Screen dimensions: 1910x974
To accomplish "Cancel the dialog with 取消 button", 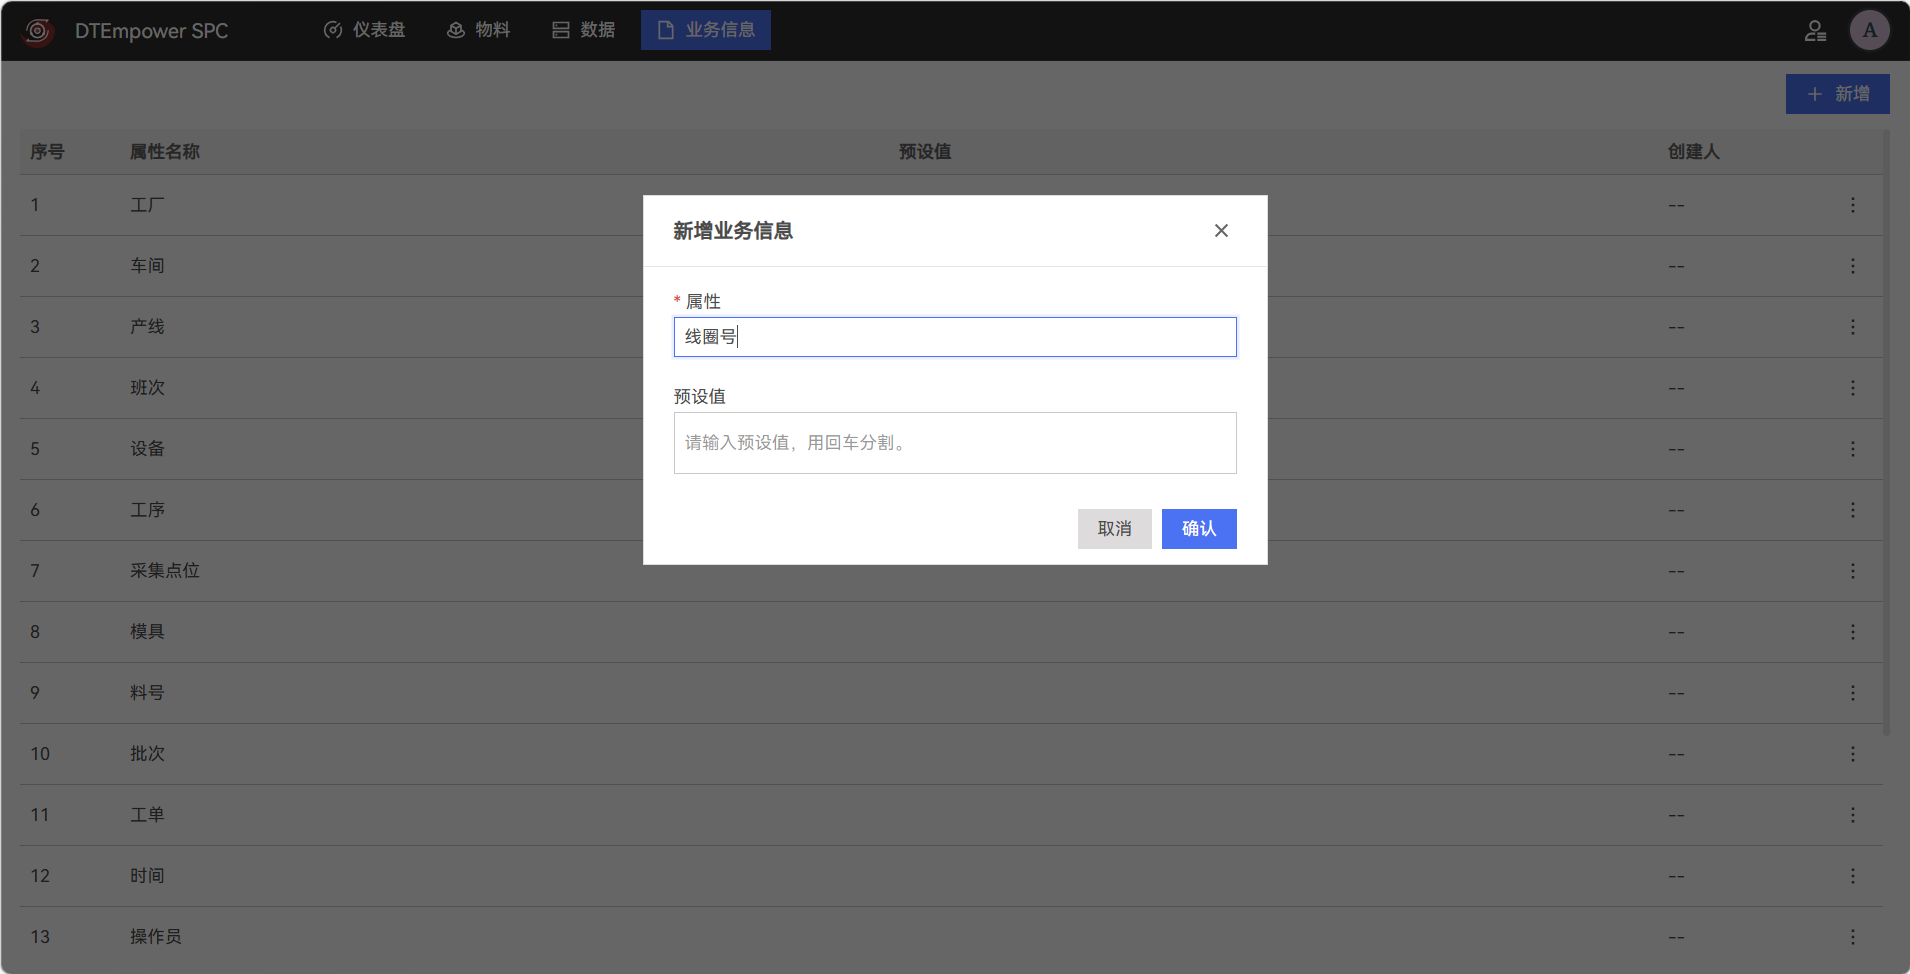I will tap(1114, 529).
